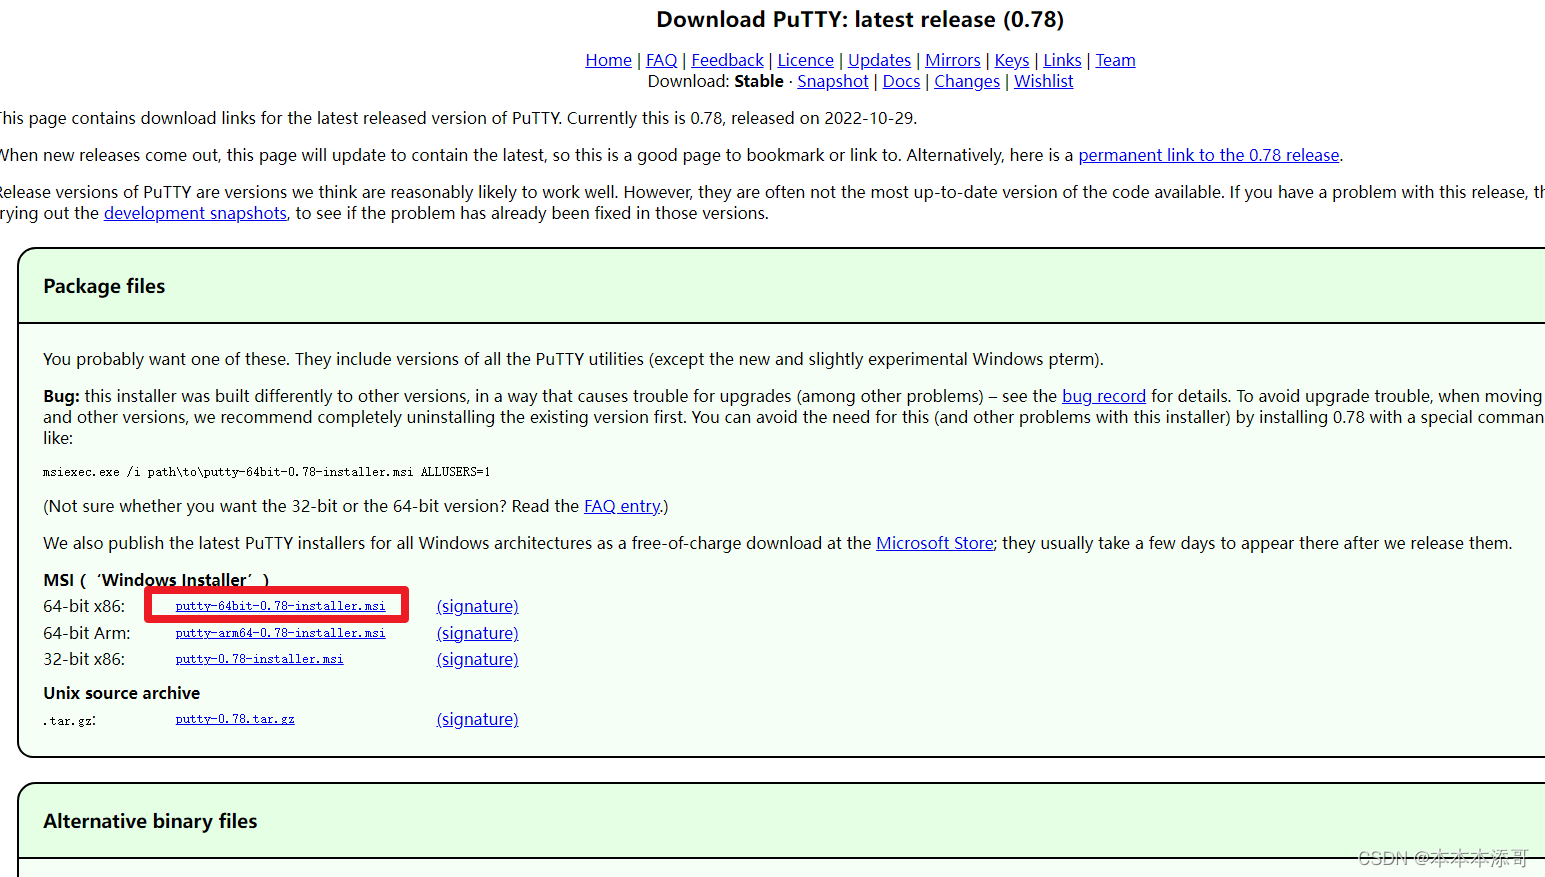
Task: Open the Links page link
Action: pyautogui.click(x=1062, y=60)
